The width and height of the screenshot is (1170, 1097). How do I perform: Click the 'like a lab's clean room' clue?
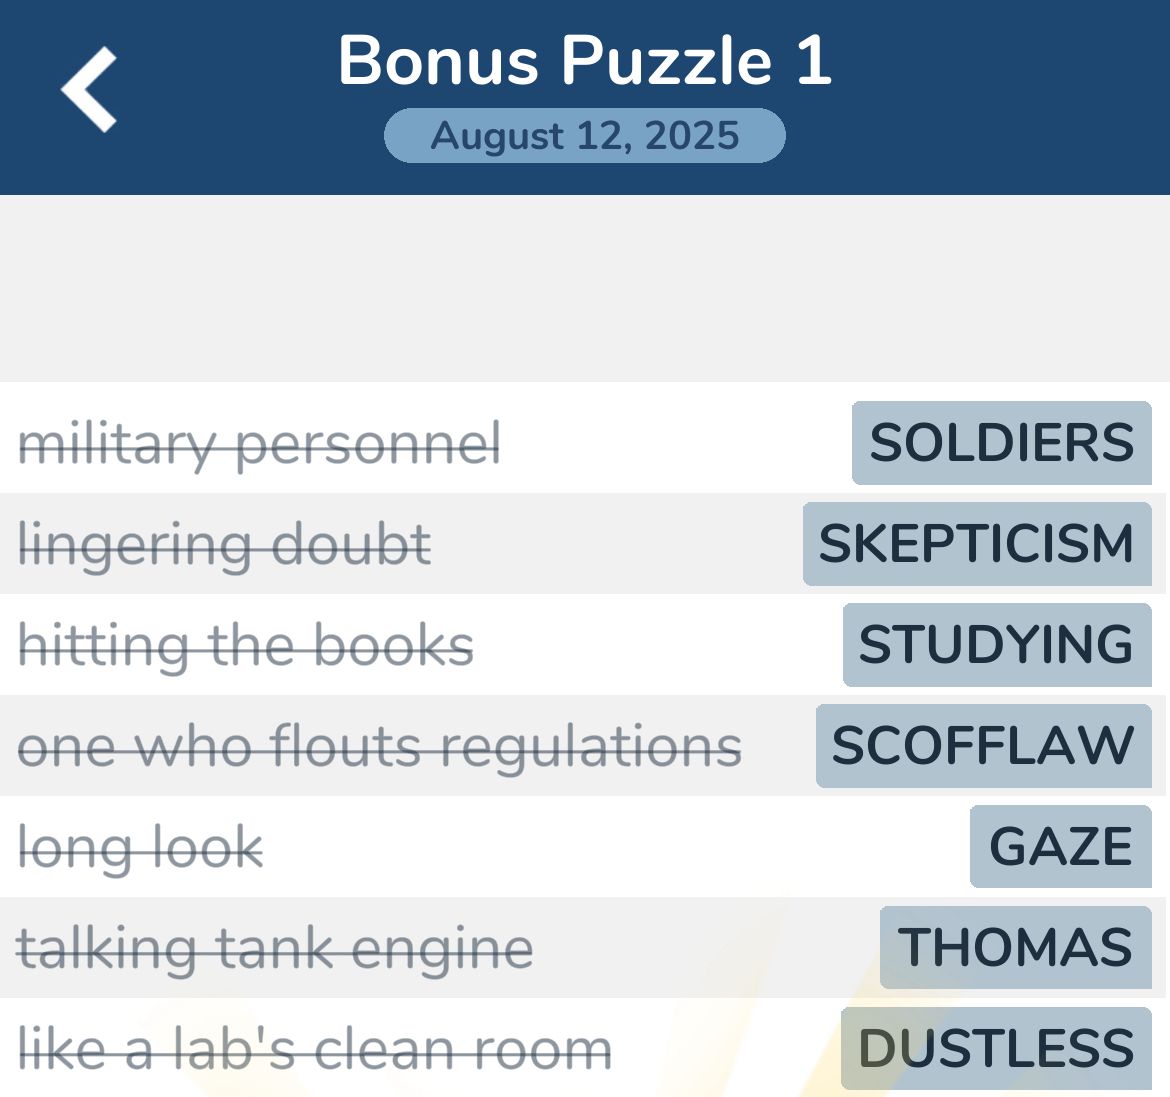[x=315, y=1049]
